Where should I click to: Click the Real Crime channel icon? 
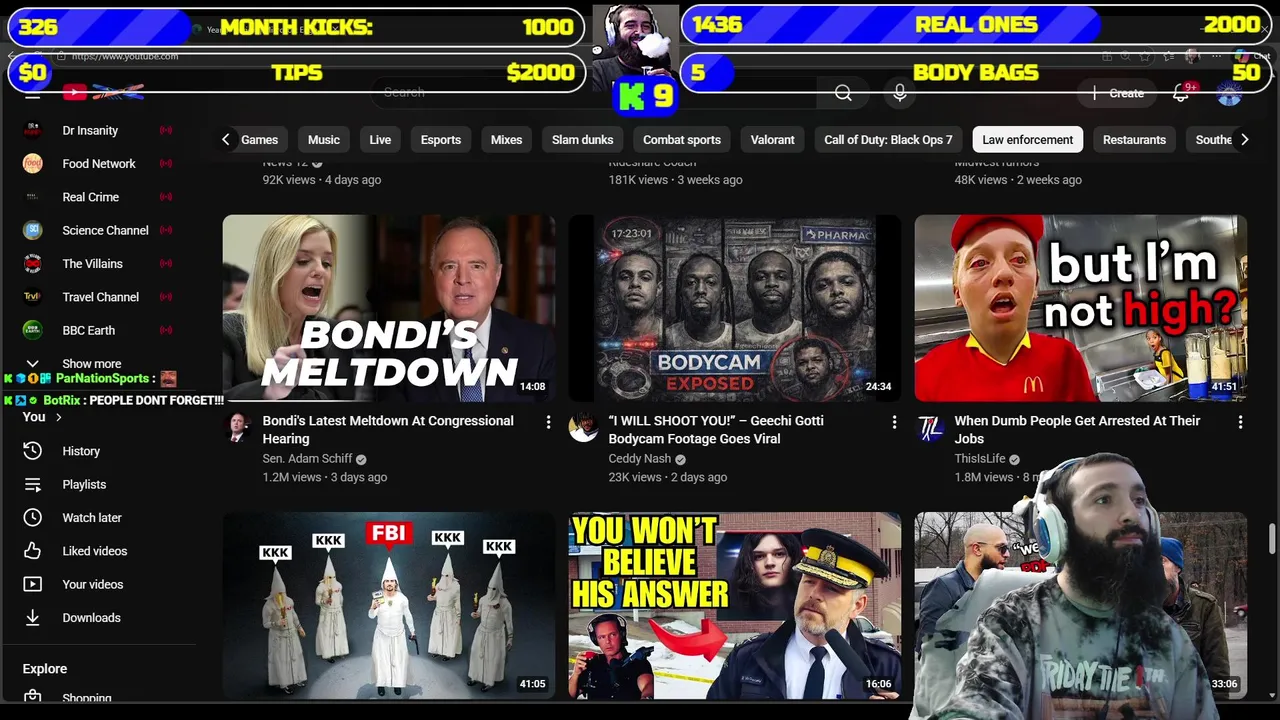(32, 197)
